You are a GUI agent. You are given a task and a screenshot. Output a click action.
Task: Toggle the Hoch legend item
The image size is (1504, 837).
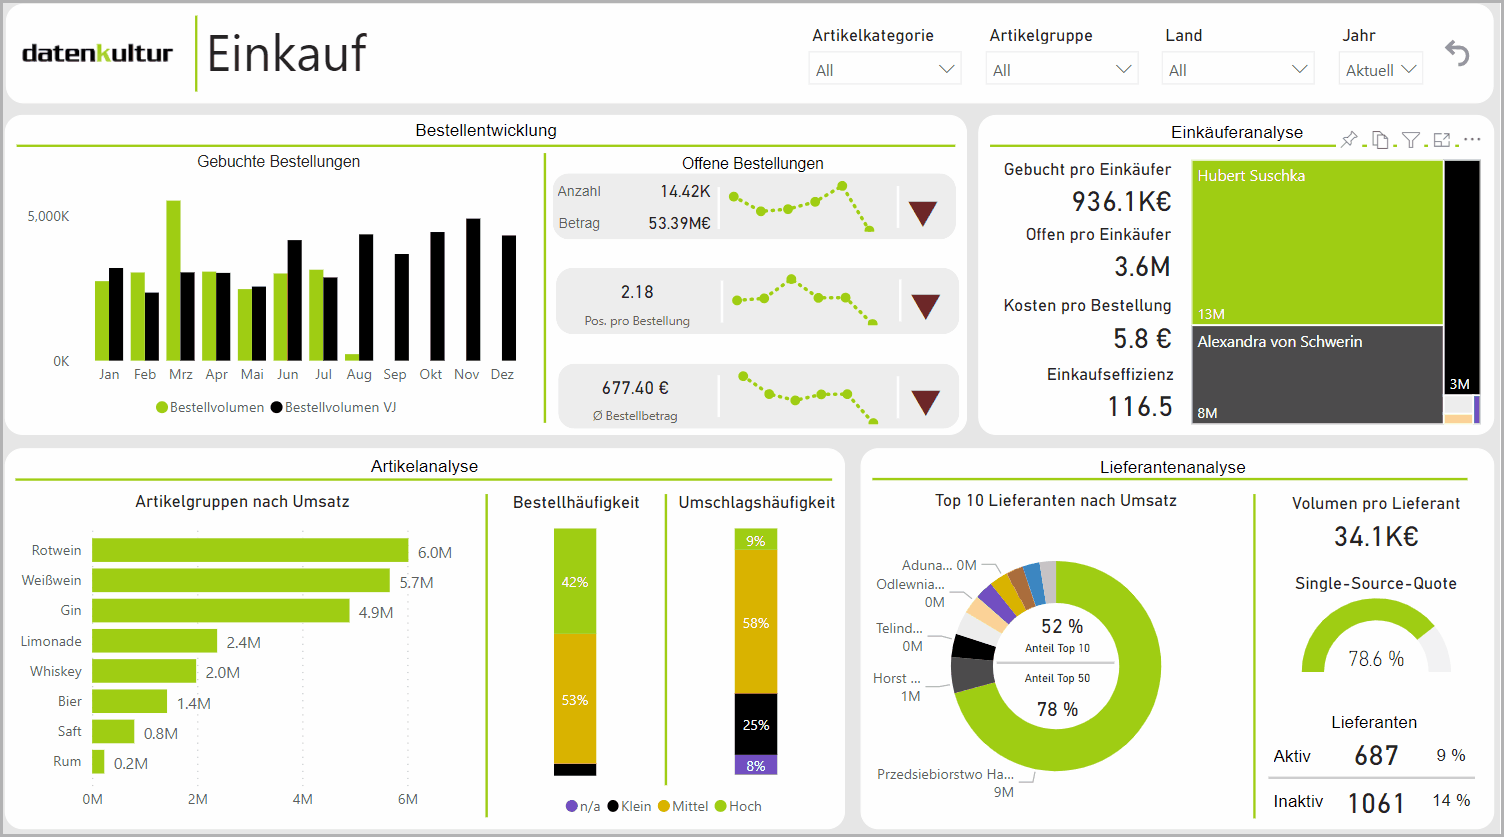738,806
